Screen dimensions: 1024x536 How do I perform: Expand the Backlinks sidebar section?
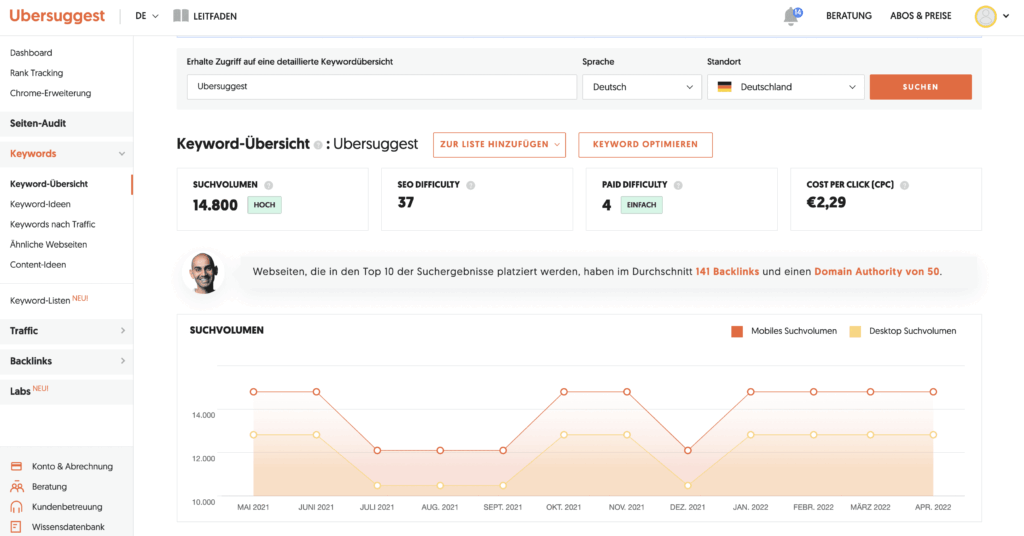[123, 361]
